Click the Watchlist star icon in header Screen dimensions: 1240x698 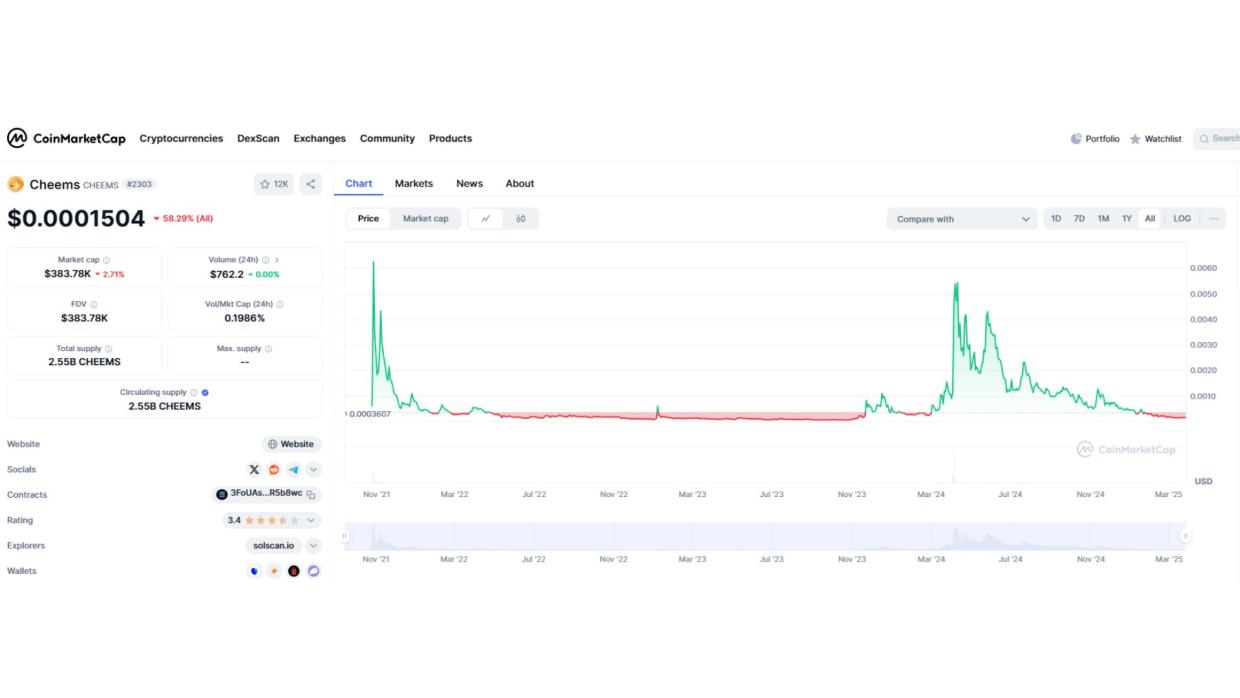[1135, 139]
